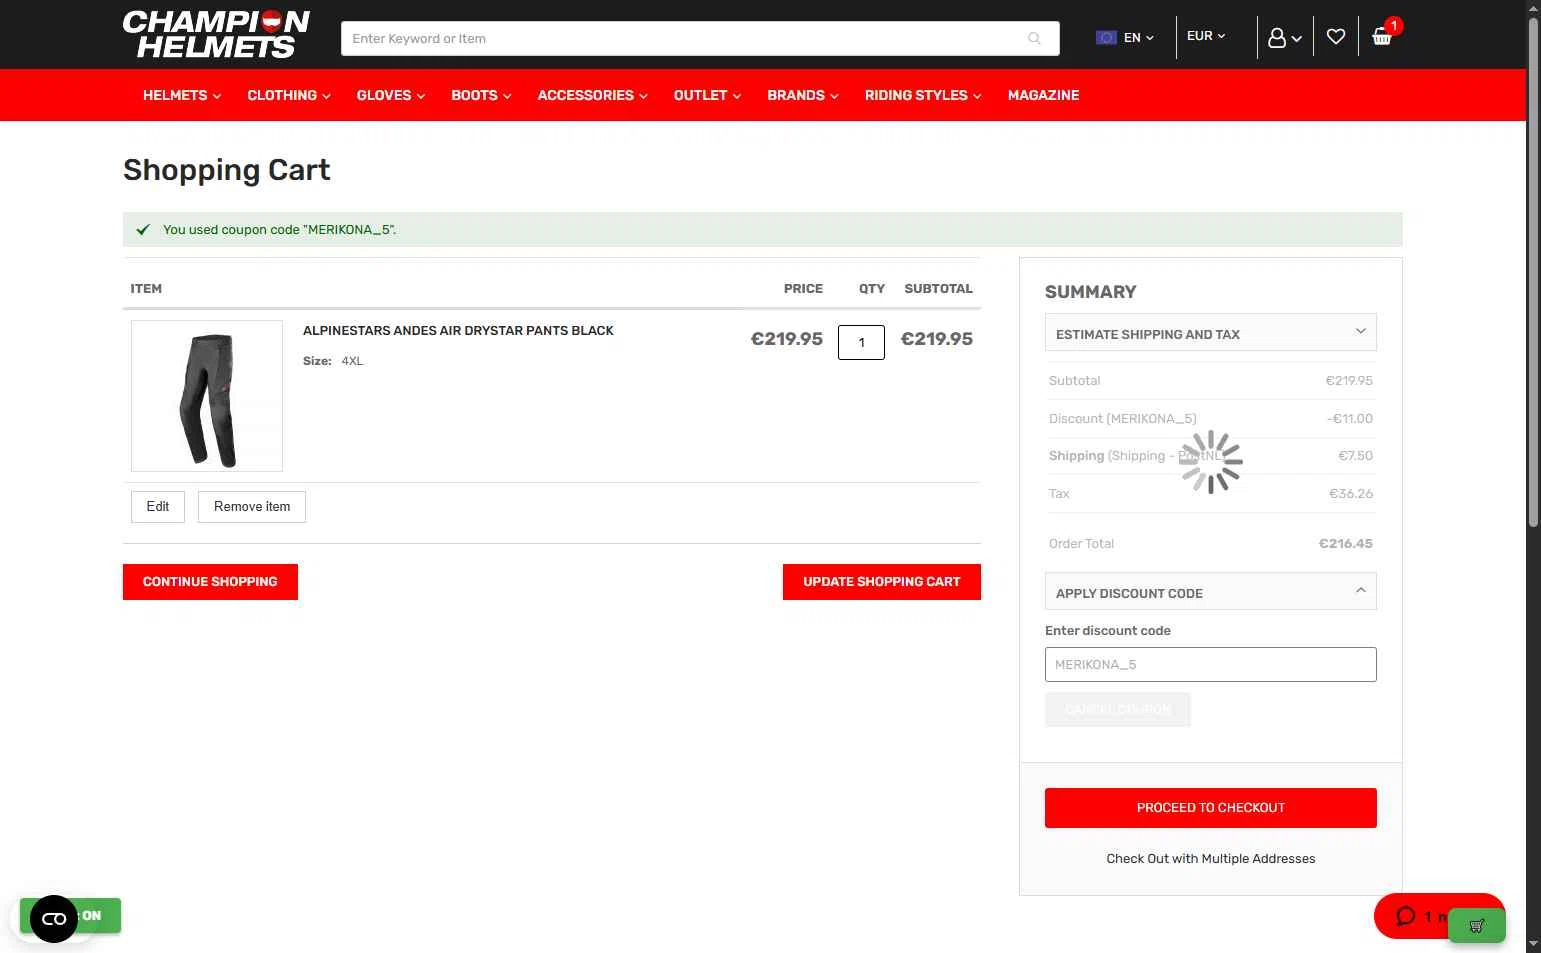Open the Outlet menu

[707, 95]
